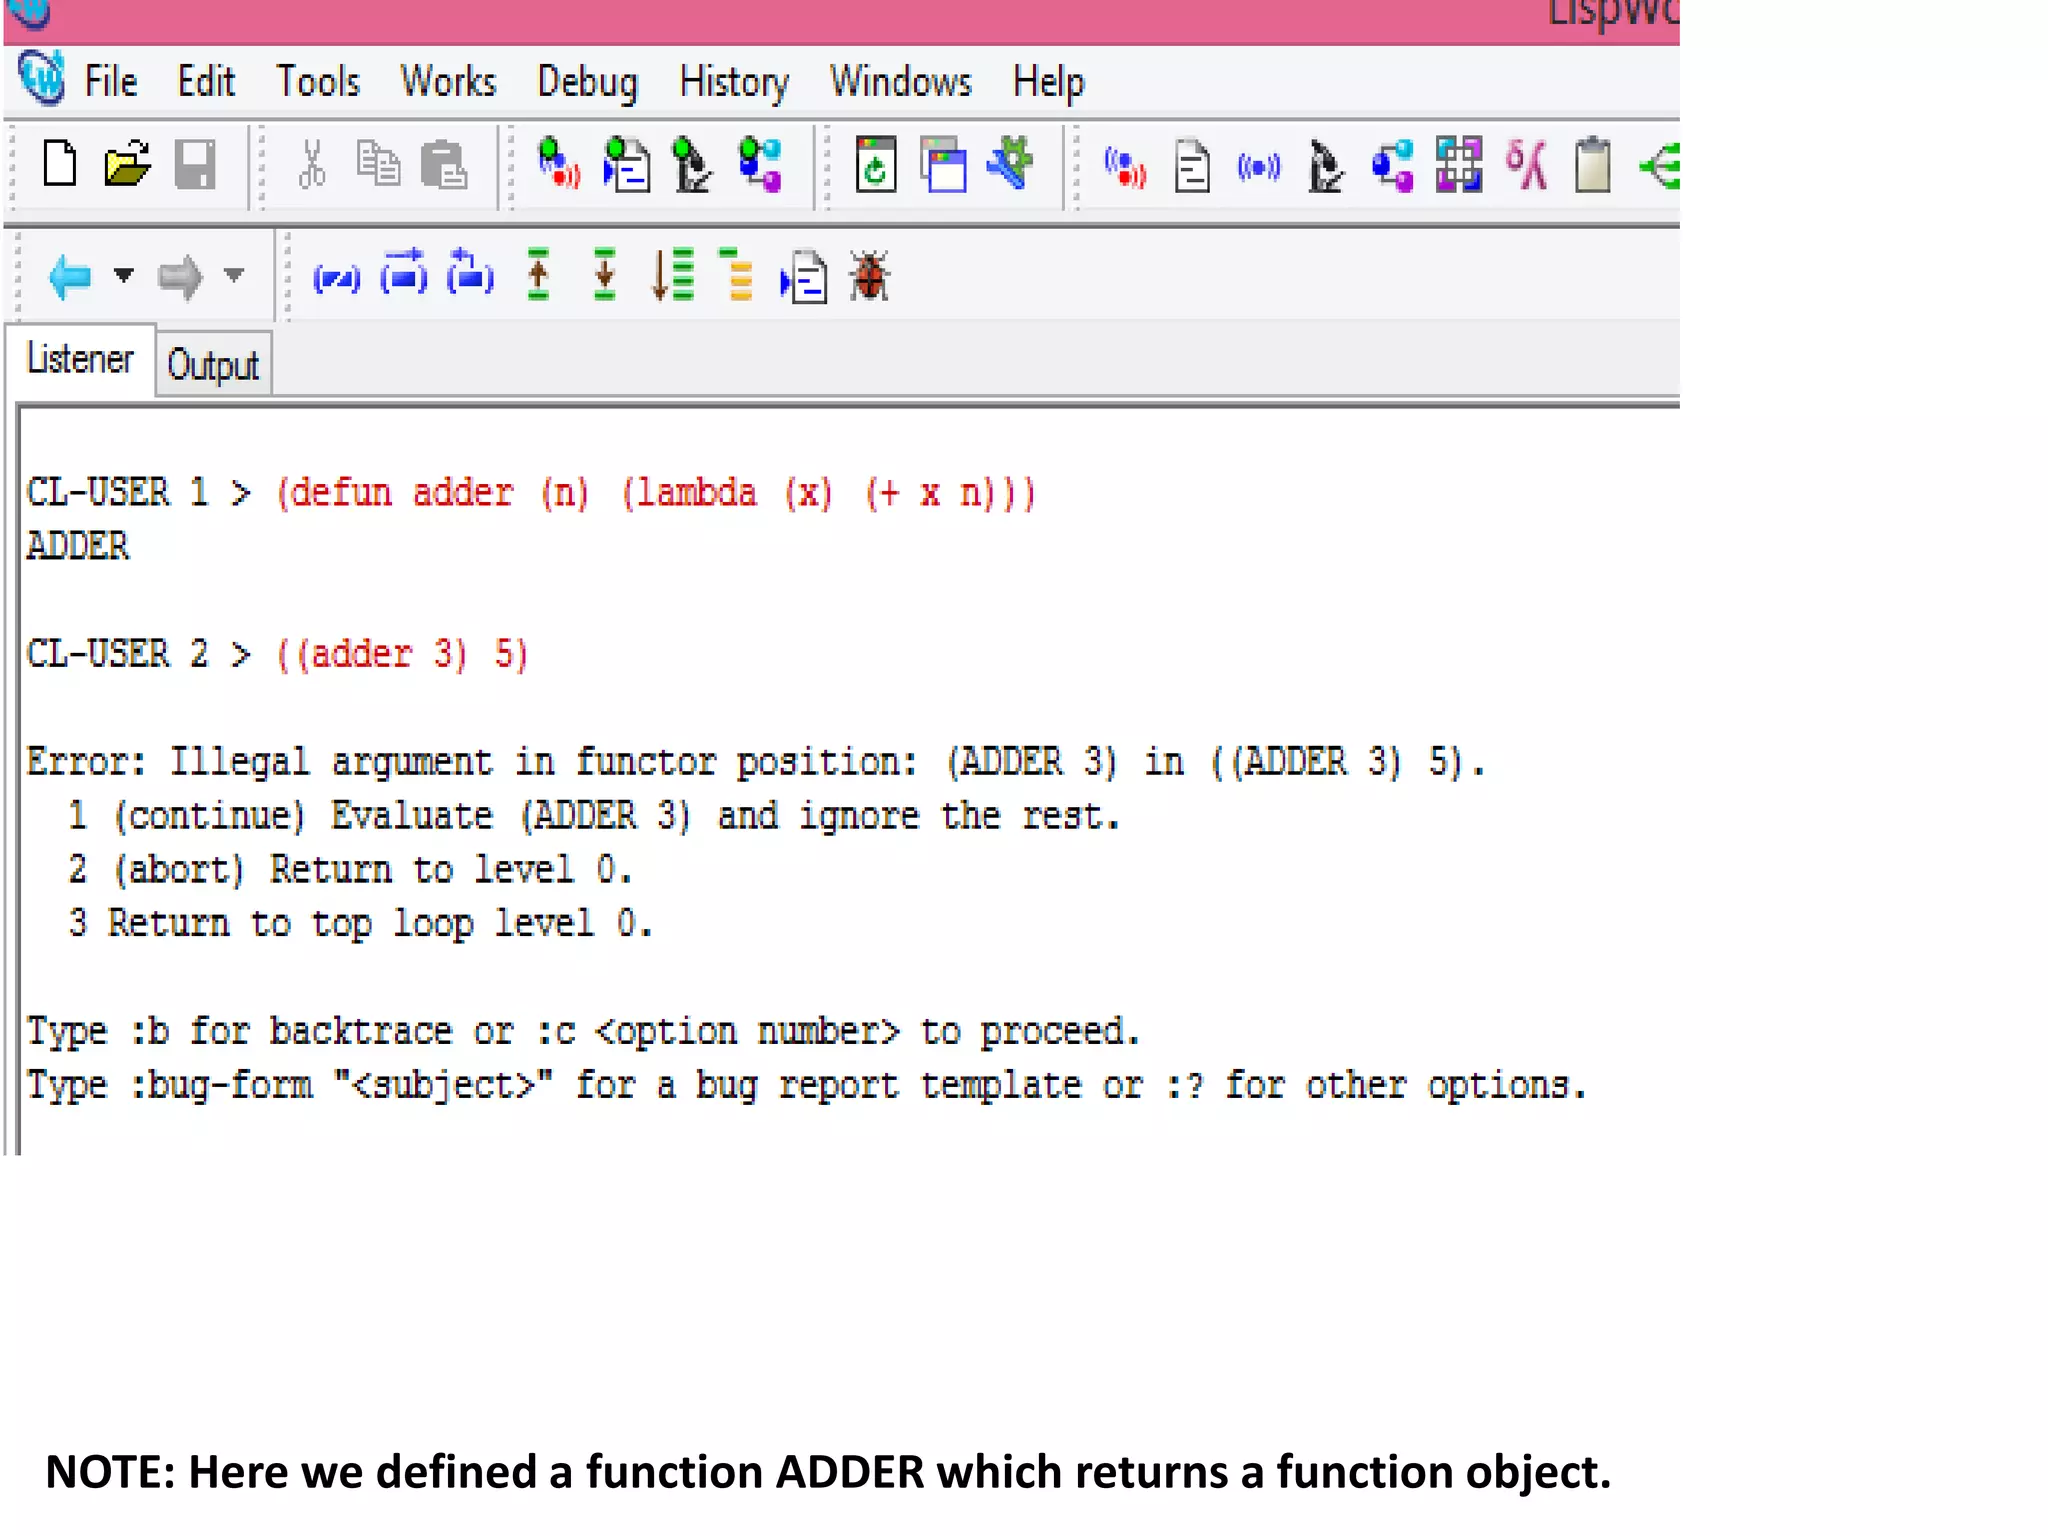Viewport: 2048px width, 1536px height.
Task: Open the Edit menu
Action: click(206, 81)
